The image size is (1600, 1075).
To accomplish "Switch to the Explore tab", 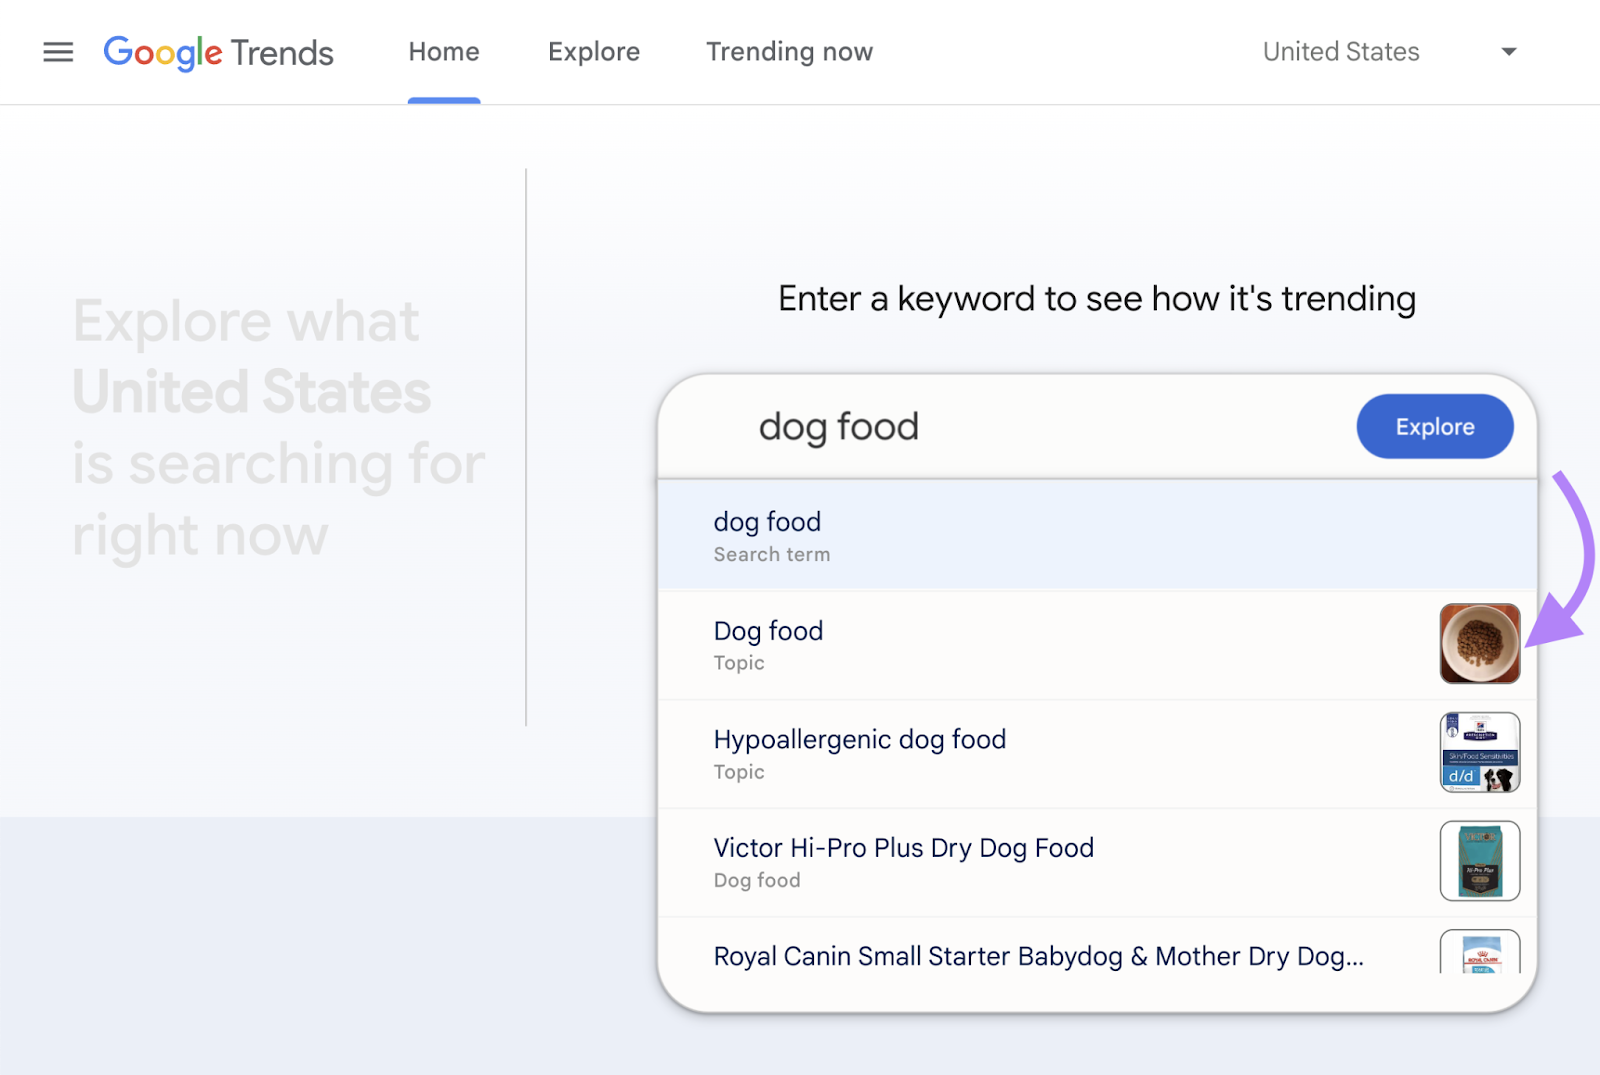I will pos(593,52).
